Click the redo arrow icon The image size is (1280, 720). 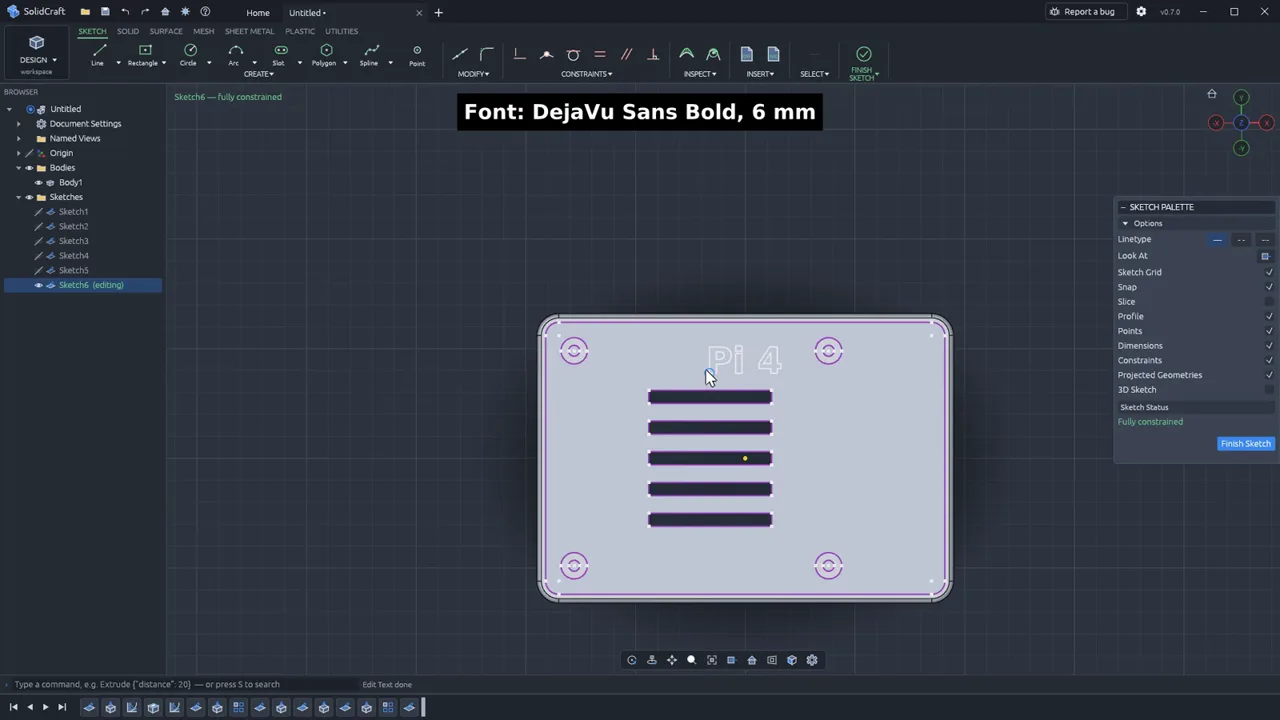pos(145,12)
